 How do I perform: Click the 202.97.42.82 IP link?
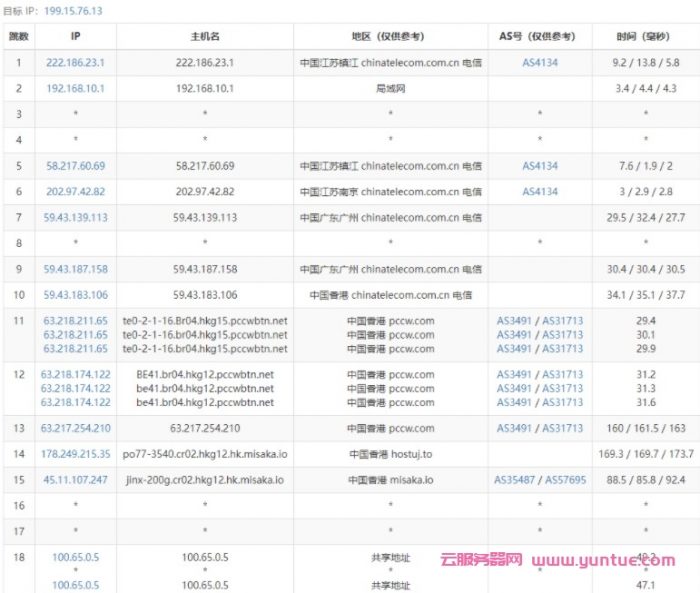75,192
